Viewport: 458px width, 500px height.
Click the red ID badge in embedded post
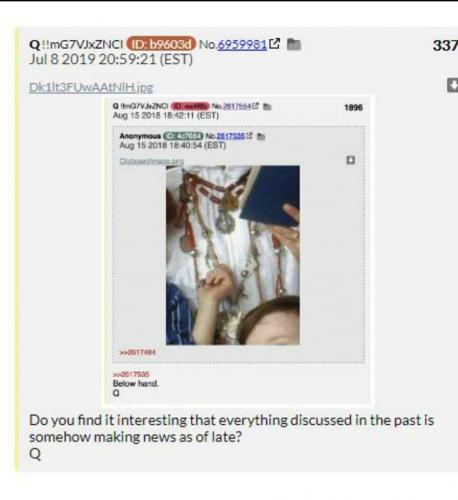[x=190, y=106]
